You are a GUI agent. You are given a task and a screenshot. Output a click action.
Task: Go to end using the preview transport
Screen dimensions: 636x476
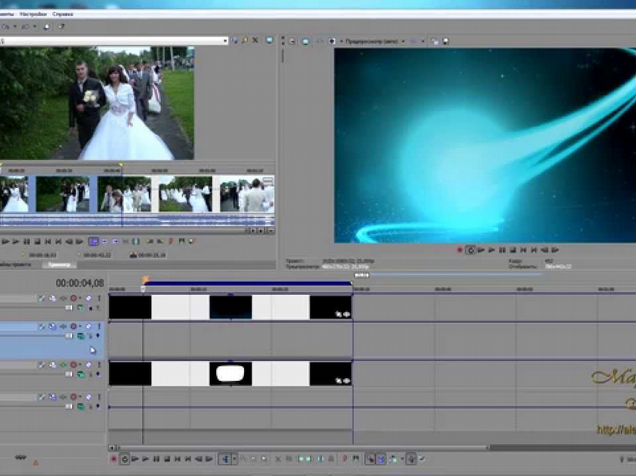click(x=534, y=250)
